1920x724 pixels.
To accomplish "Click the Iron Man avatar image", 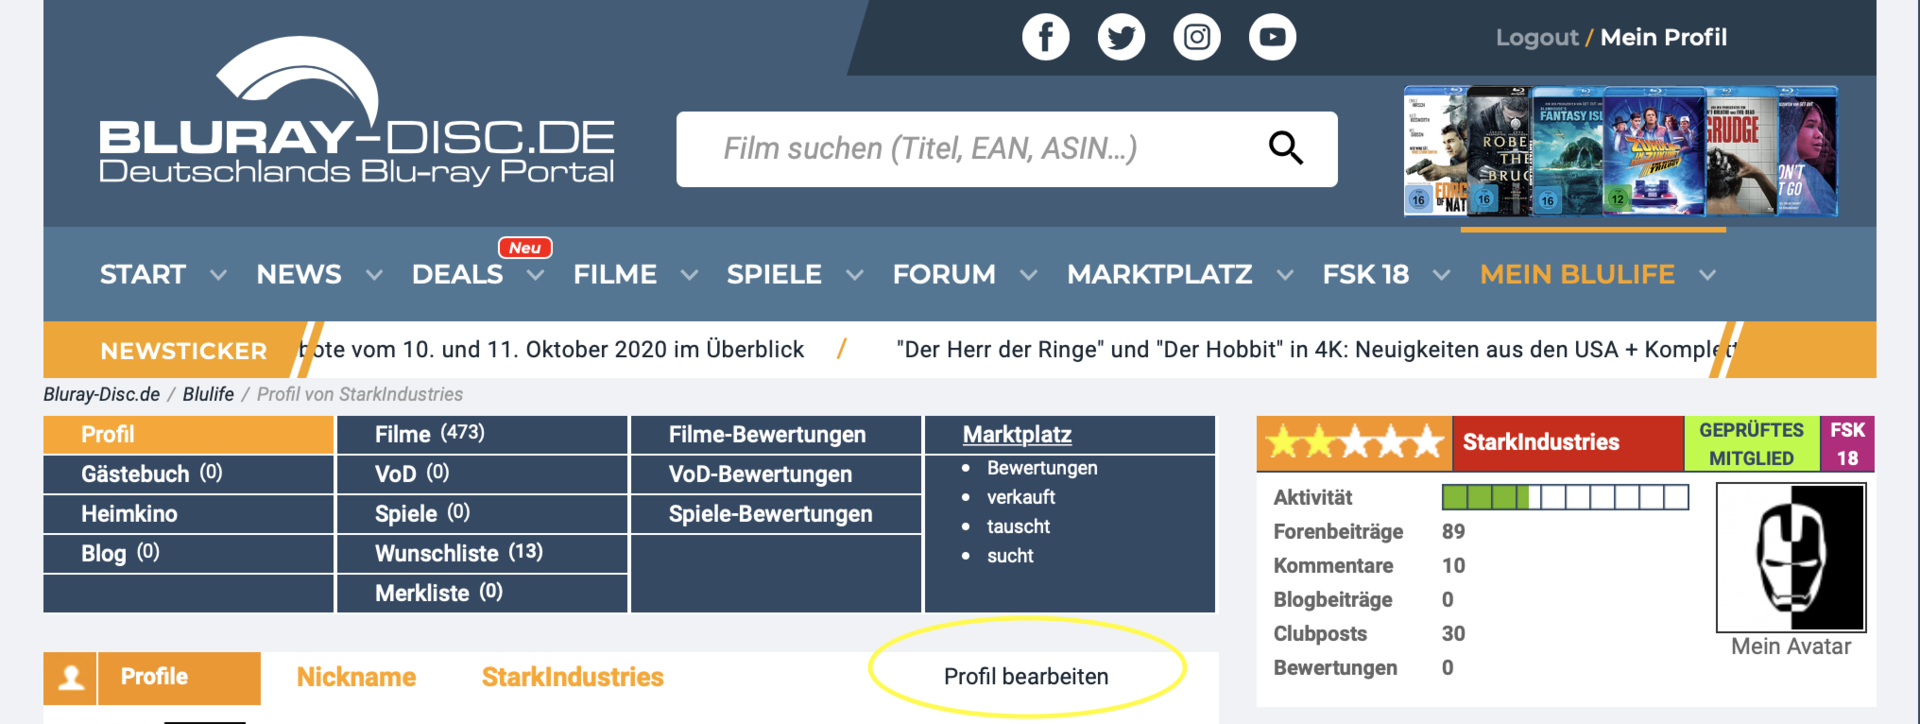I will coord(1791,557).
